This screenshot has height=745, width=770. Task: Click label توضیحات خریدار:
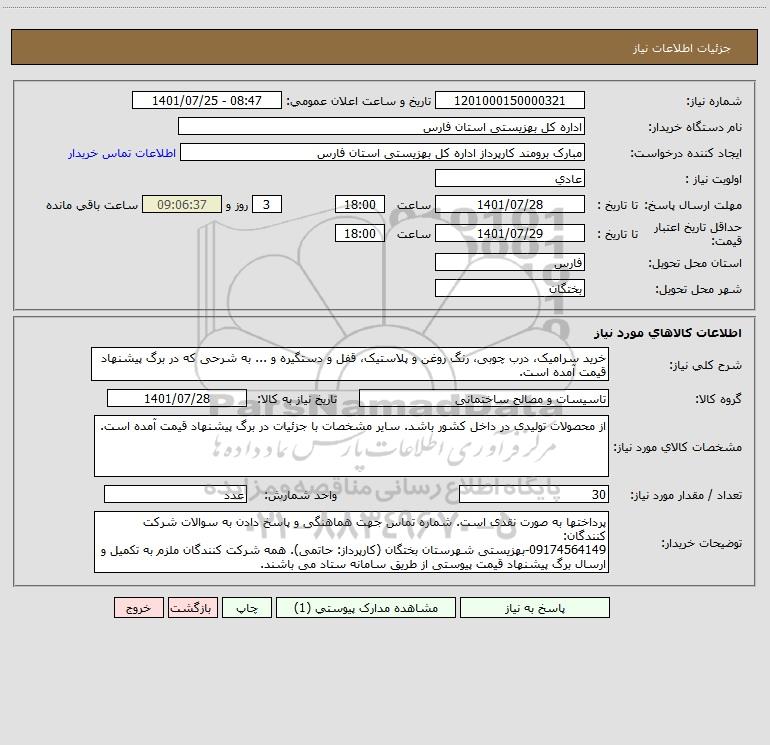tap(702, 544)
